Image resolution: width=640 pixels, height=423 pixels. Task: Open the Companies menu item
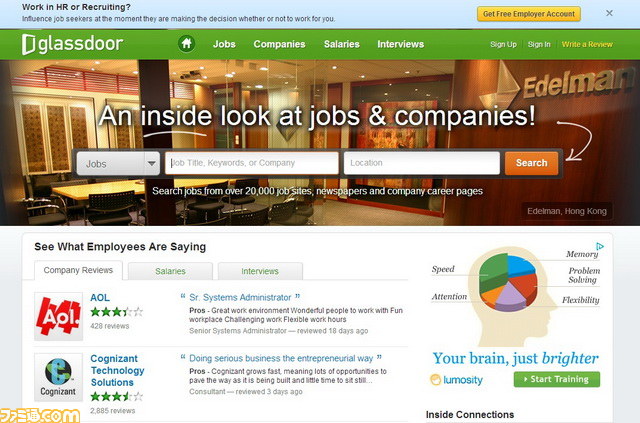pyautogui.click(x=279, y=44)
